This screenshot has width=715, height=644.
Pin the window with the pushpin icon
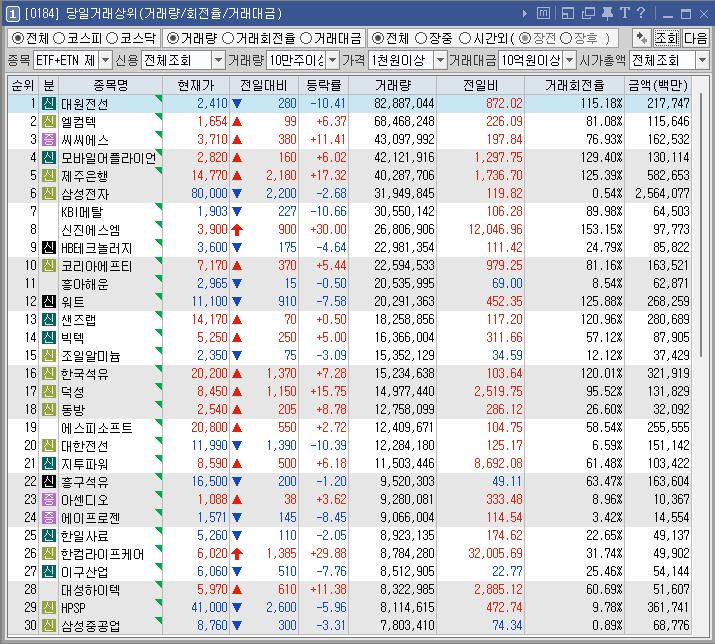click(607, 14)
